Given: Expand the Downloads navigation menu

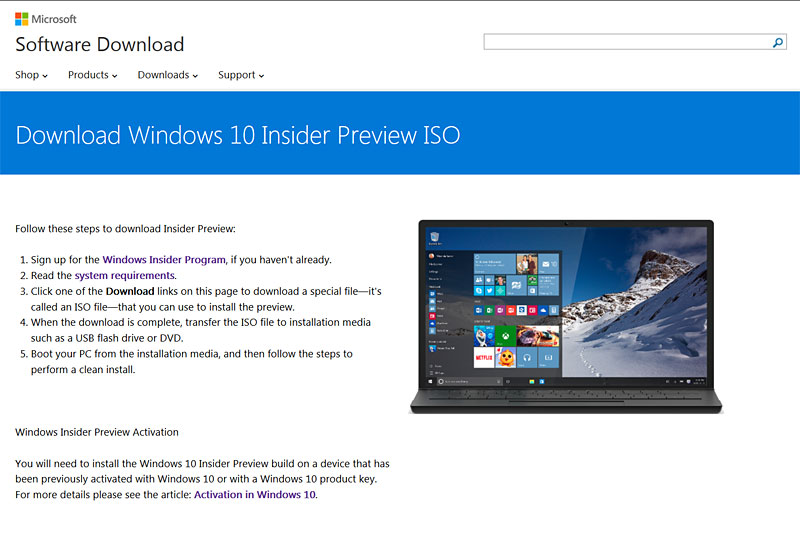Looking at the screenshot, I should [x=167, y=75].
